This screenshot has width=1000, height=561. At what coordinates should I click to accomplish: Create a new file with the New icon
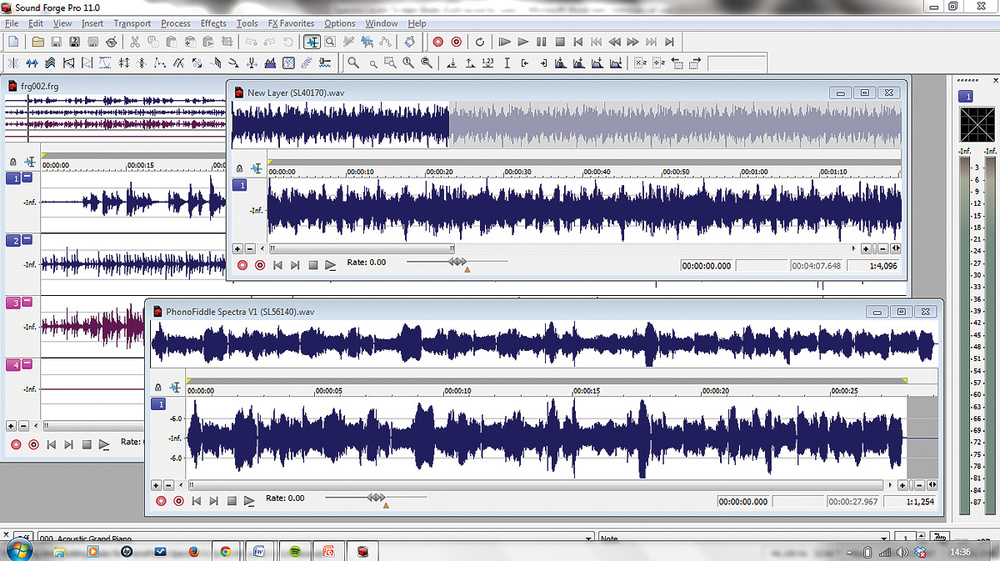coord(13,42)
